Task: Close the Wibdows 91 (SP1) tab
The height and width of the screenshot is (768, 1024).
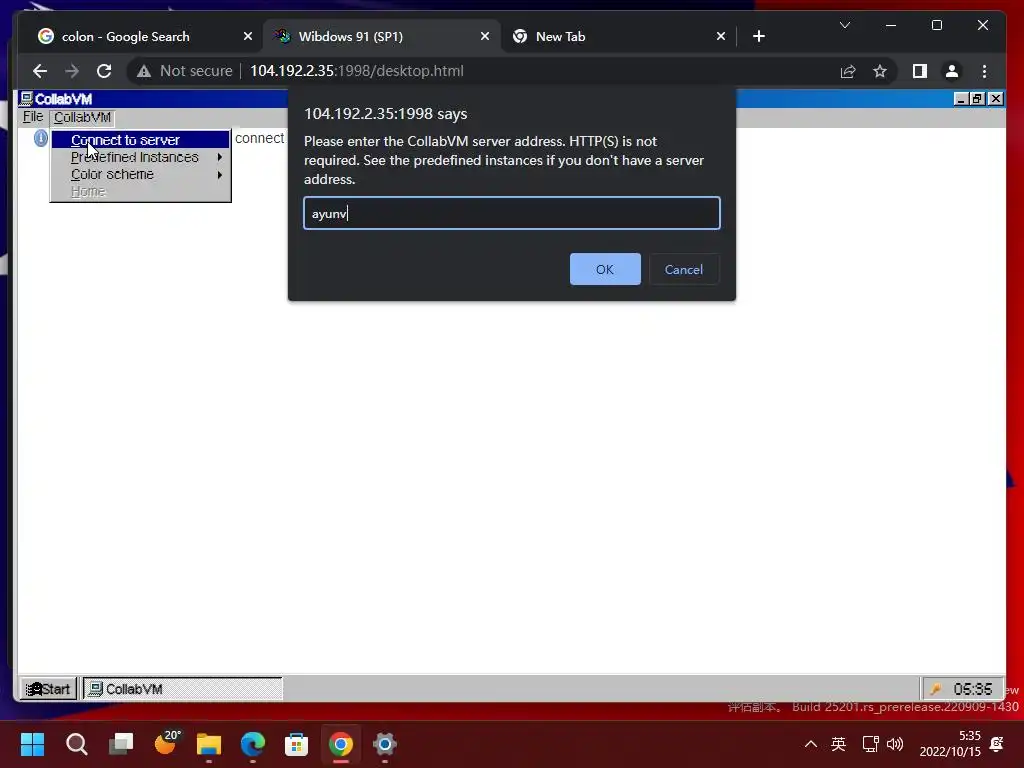Action: coord(485,37)
